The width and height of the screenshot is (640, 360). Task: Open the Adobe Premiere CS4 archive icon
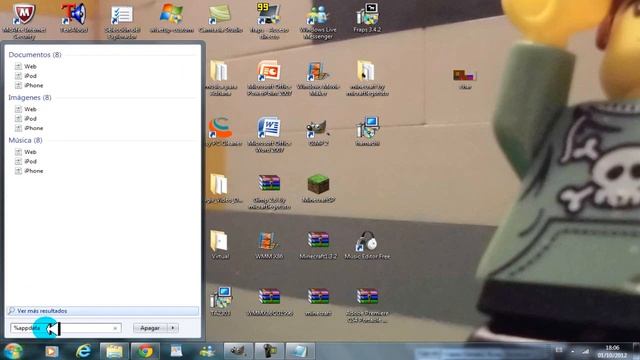(367, 305)
